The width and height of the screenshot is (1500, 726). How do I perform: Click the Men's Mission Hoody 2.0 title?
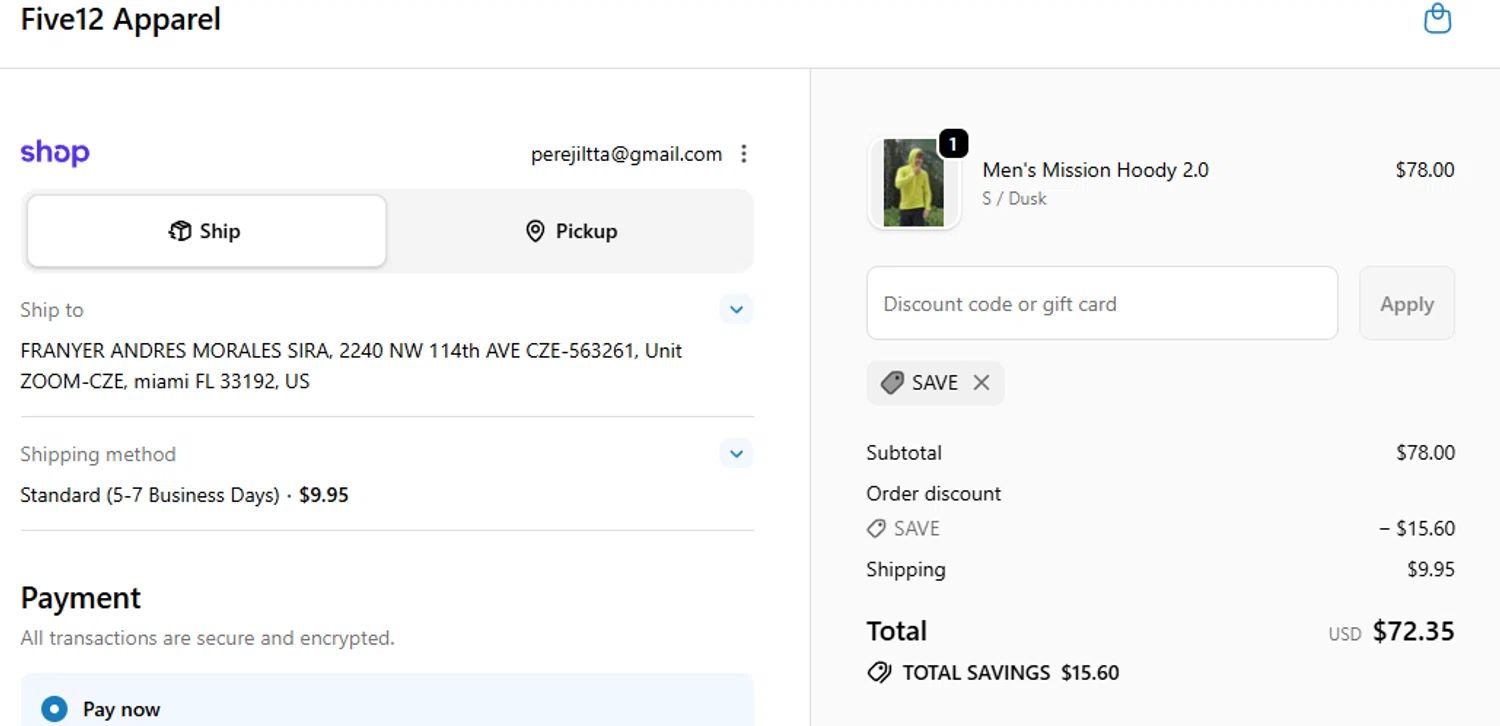pos(1095,170)
